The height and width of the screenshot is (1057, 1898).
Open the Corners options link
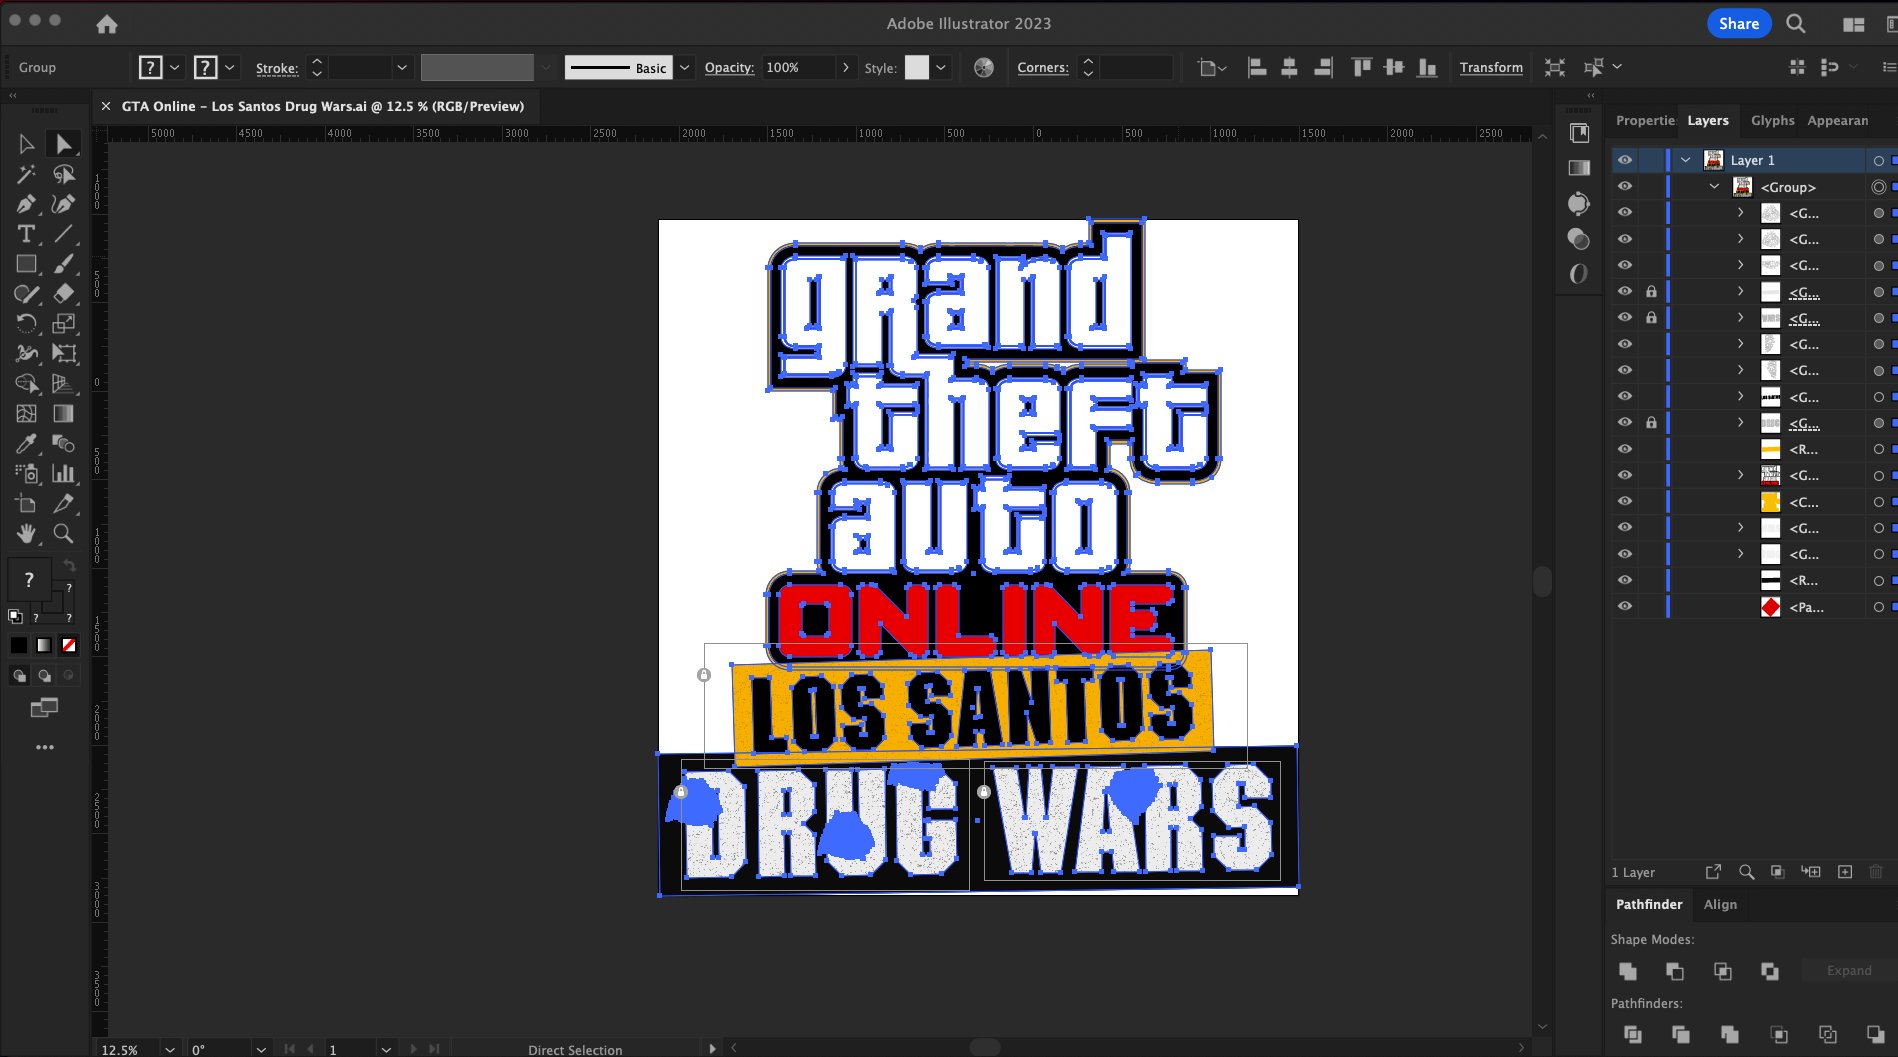pyautogui.click(x=1043, y=67)
